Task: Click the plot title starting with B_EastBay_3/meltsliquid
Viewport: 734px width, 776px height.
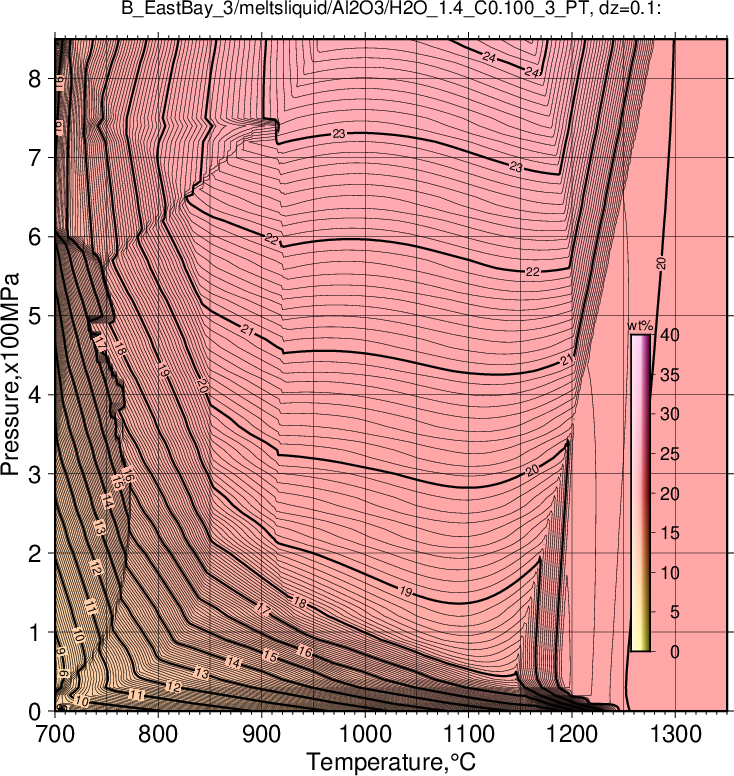Action: (x=391, y=10)
